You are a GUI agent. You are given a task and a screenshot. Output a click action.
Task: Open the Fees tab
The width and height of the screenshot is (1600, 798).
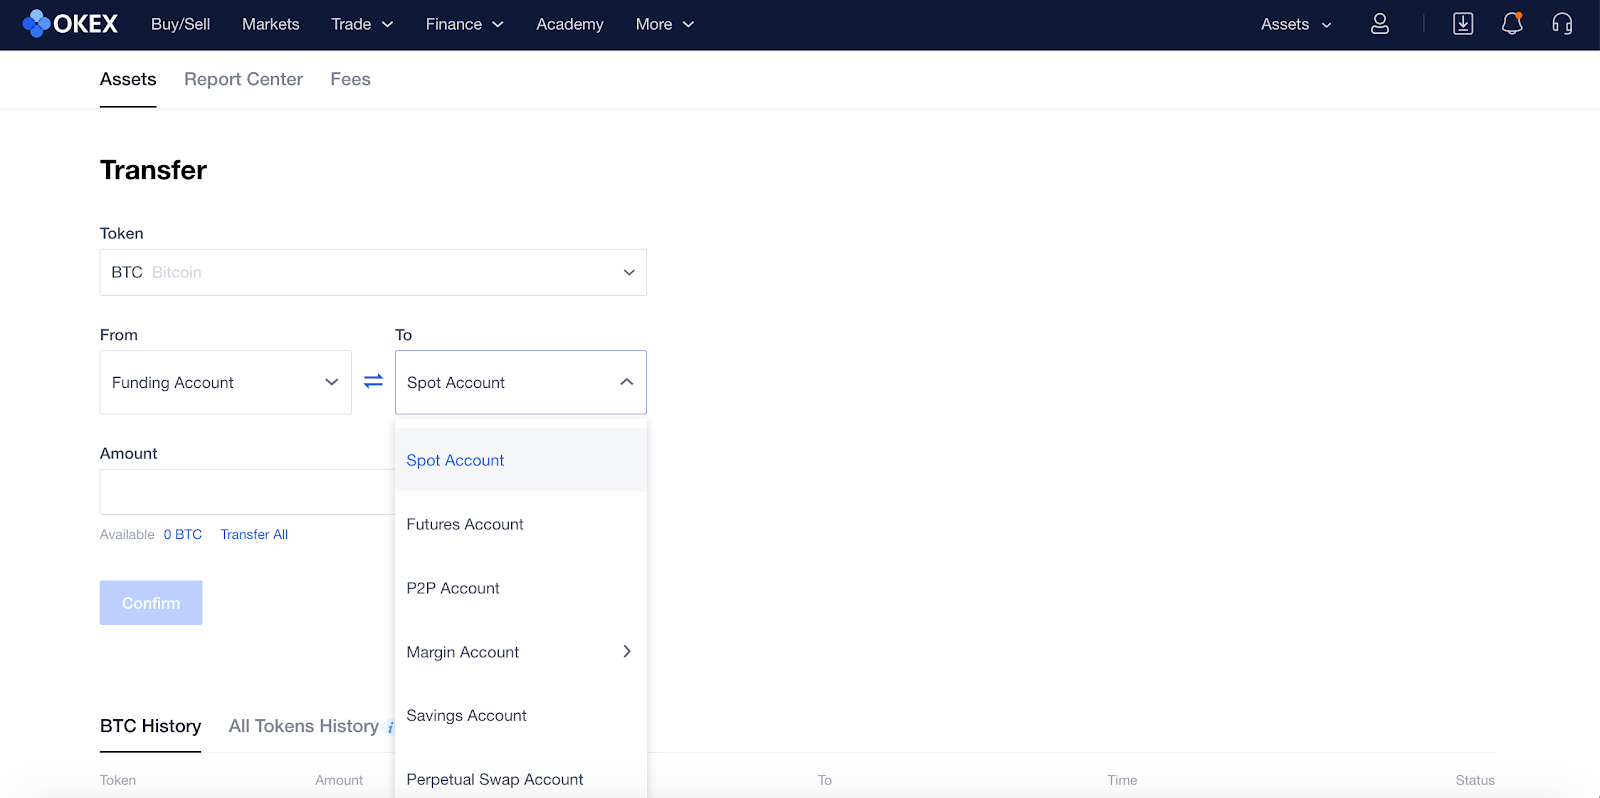pyautogui.click(x=350, y=79)
